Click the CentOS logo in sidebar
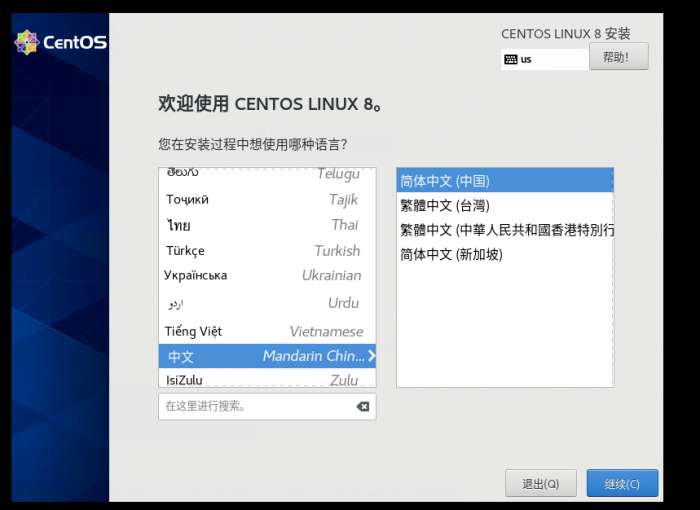This screenshot has height=510, width=700. point(61,42)
